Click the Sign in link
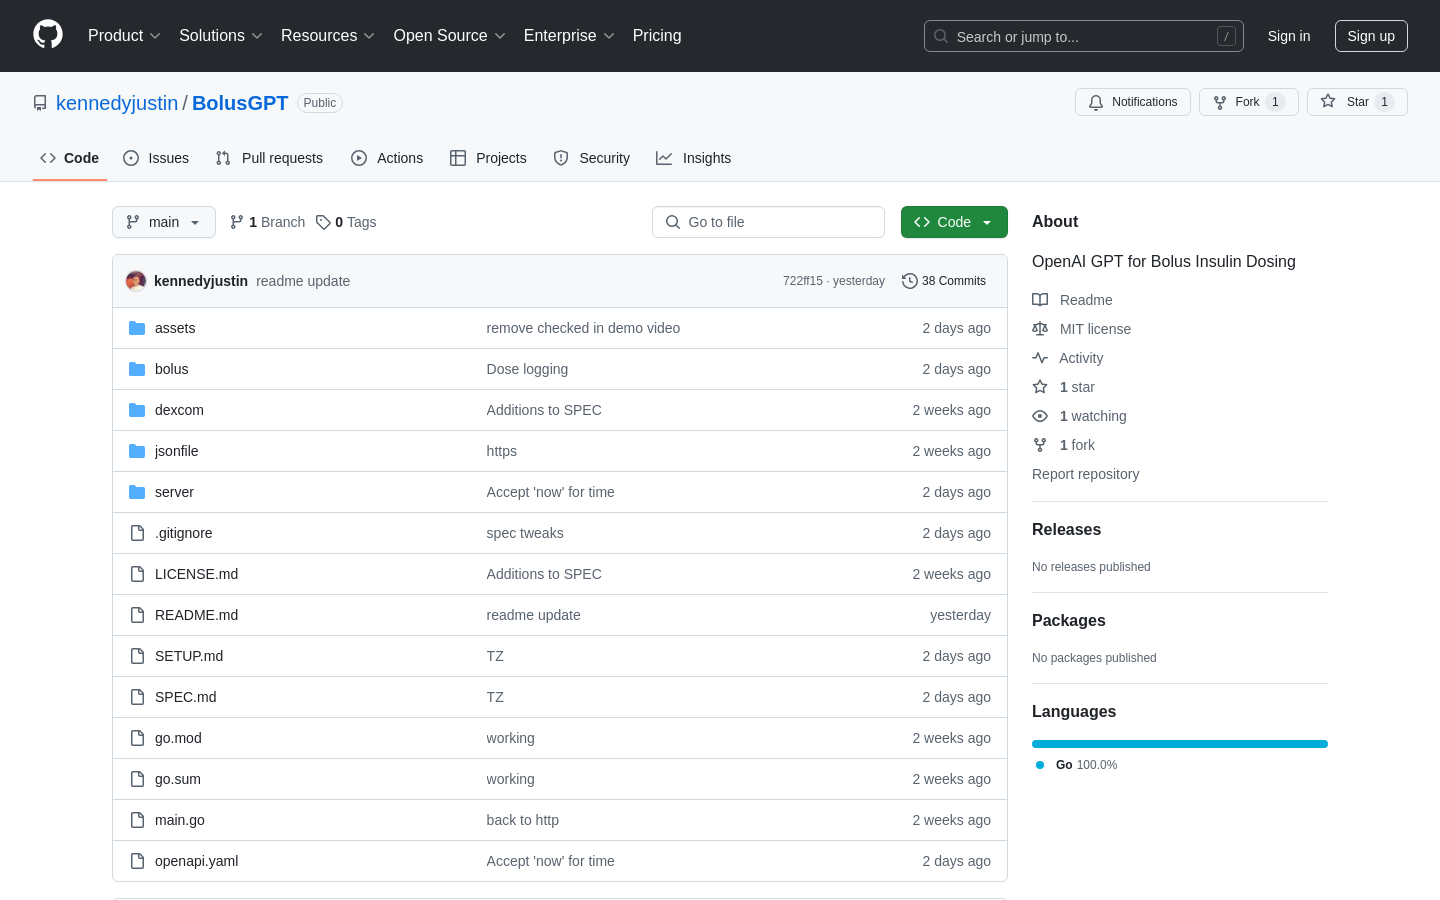The image size is (1440, 900). click(x=1289, y=36)
